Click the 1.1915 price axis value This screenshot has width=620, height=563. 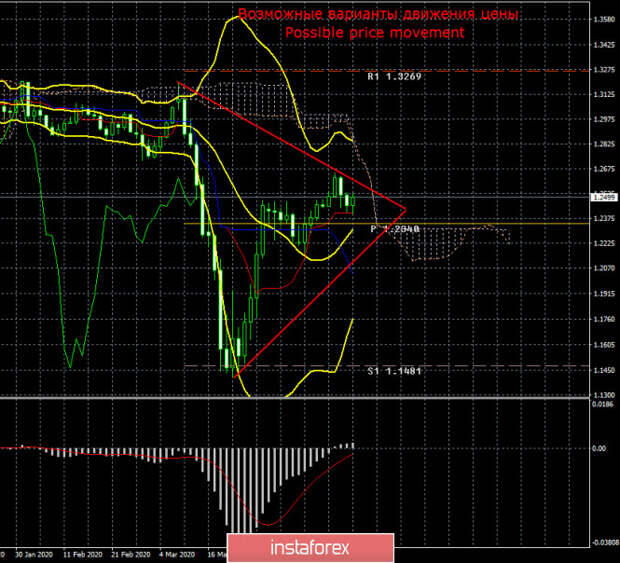point(604,294)
